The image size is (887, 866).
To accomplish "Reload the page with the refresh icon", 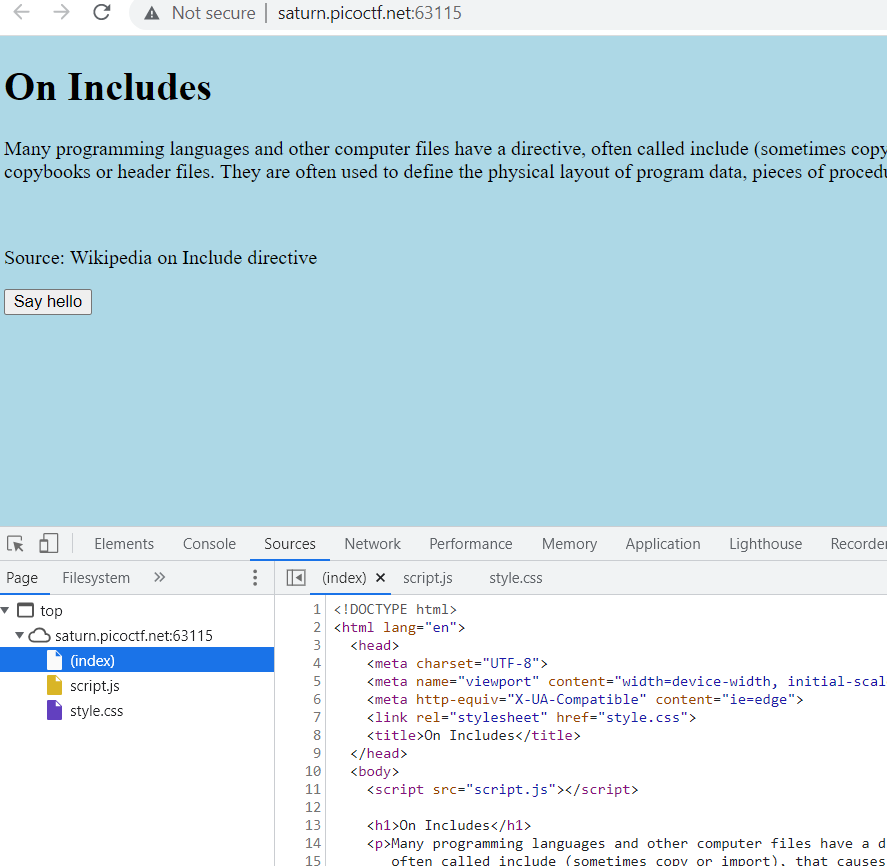I will (x=101, y=12).
